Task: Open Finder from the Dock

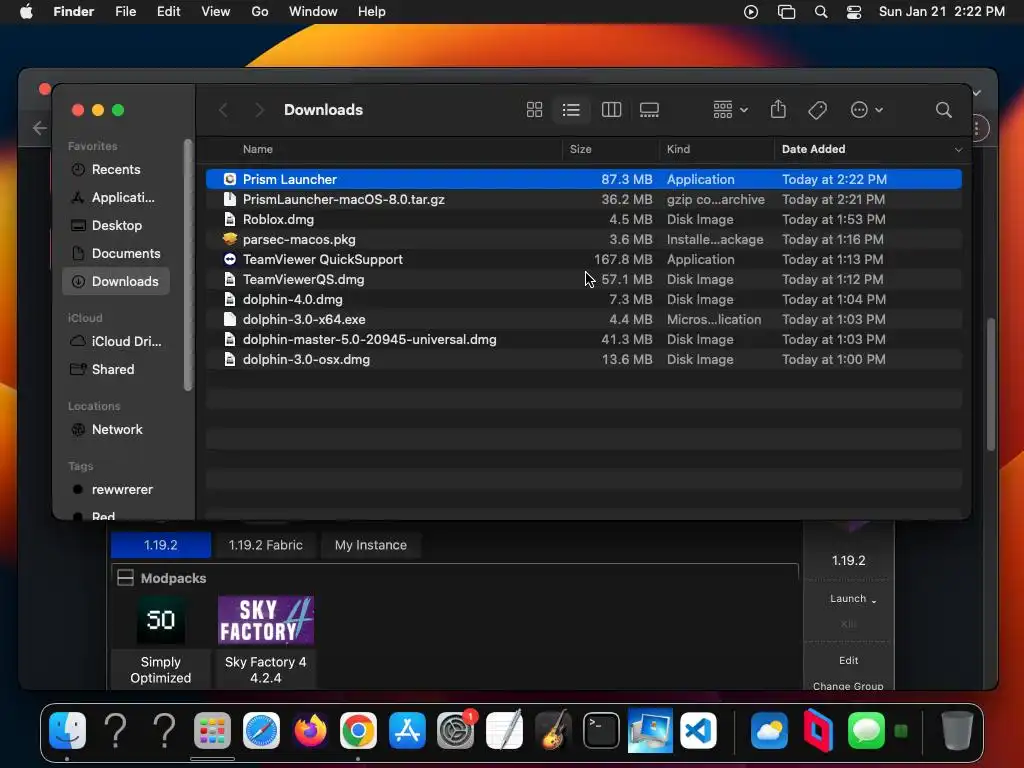Action: click(x=67, y=730)
